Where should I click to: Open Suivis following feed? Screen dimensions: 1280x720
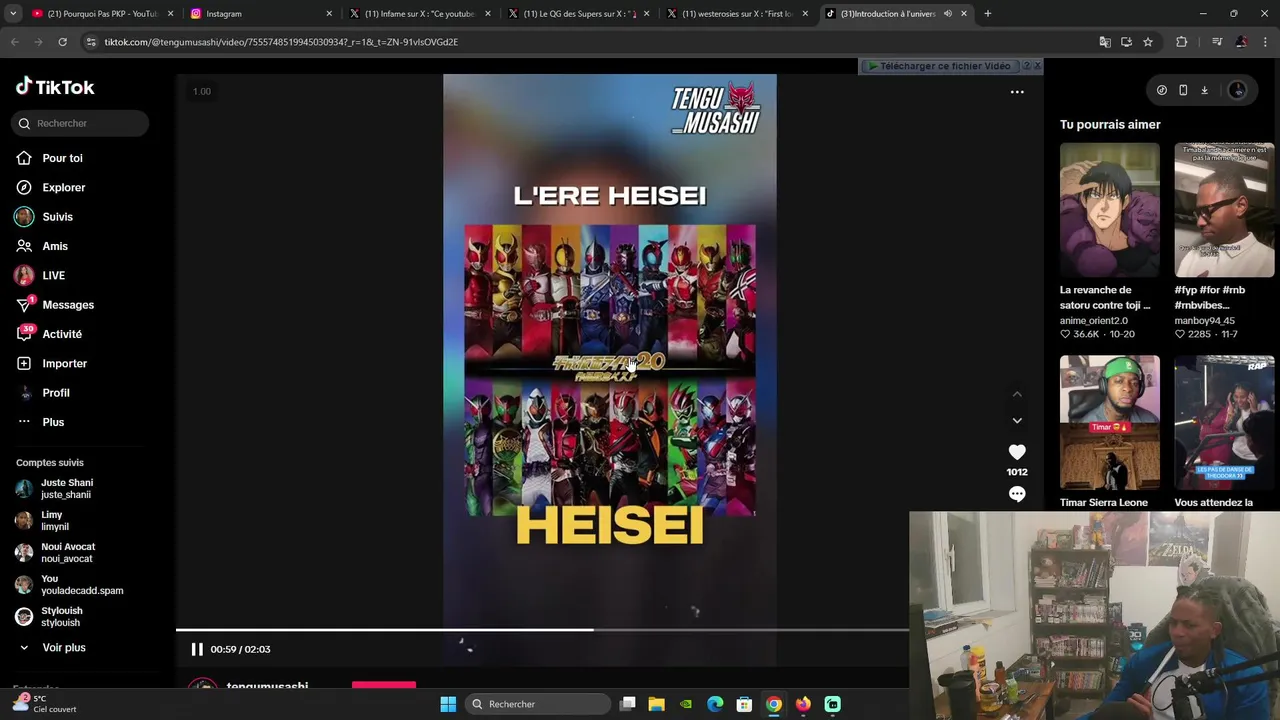[x=57, y=217]
